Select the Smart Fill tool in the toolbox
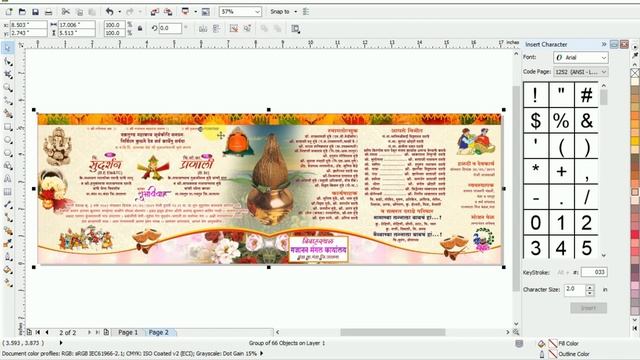This screenshot has height=360, width=640. [8, 113]
